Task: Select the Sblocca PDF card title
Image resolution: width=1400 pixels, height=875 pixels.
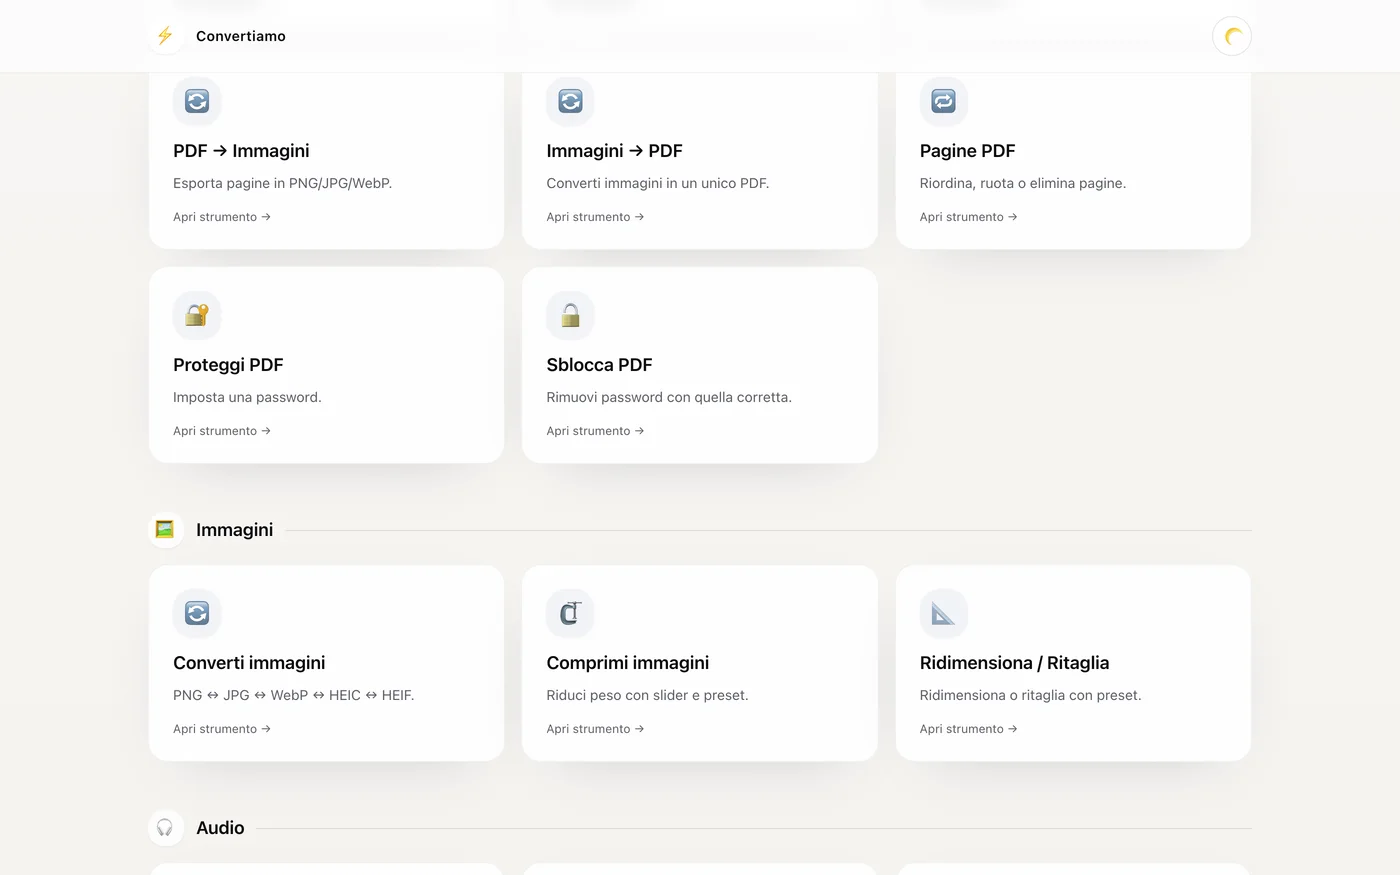Action: [599, 365]
